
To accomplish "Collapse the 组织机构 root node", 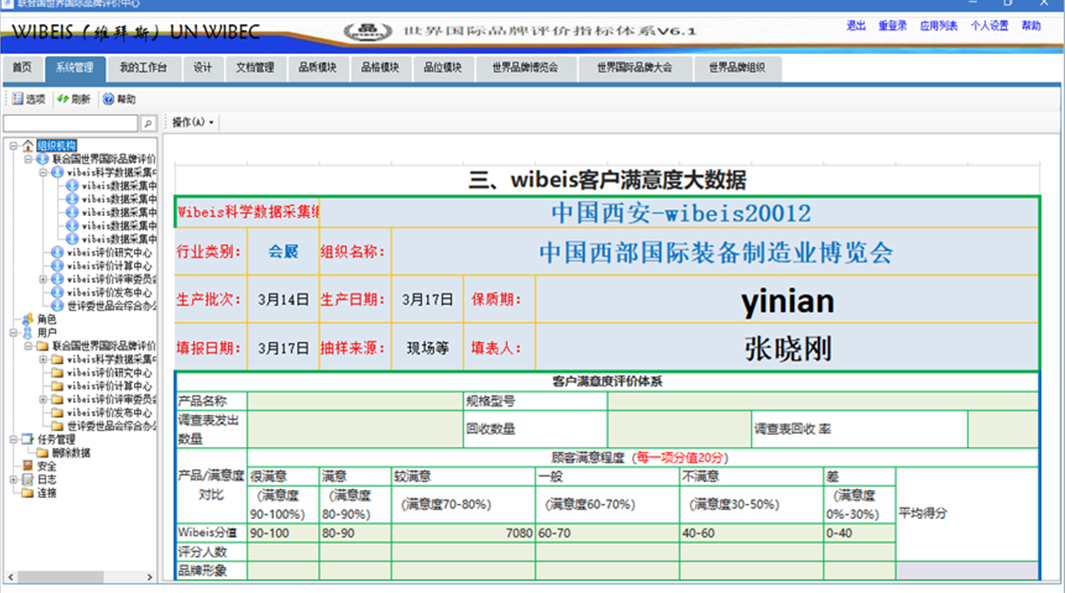I will point(13,145).
